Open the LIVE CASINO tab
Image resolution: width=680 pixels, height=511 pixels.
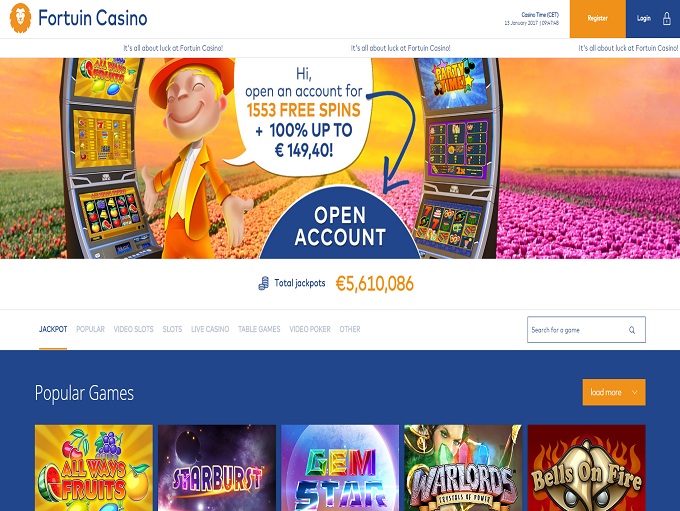(x=210, y=329)
